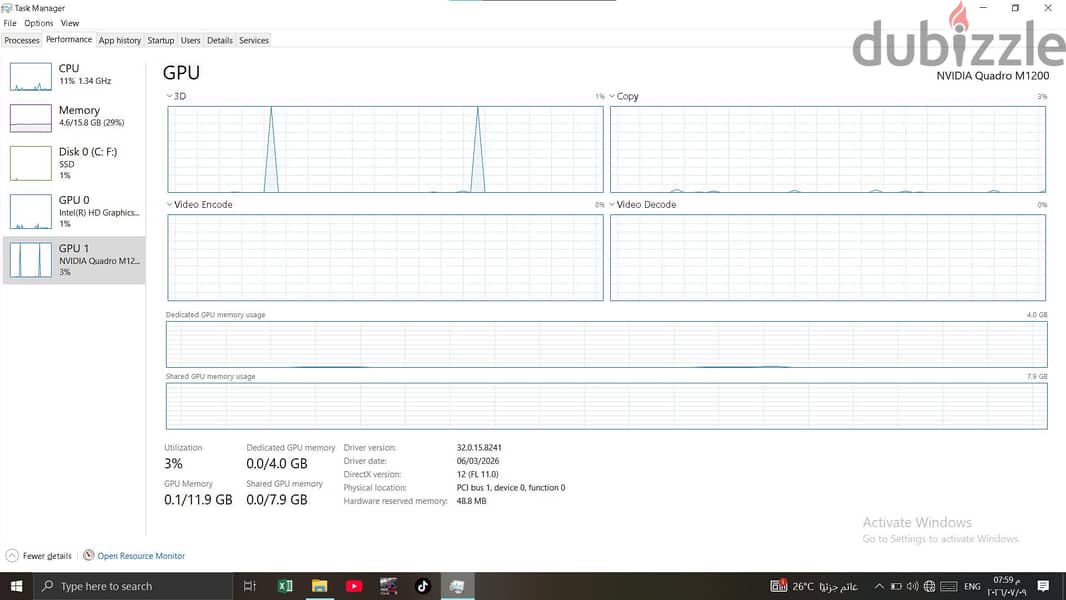This screenshot has height=600, width=1066.
Task: Open the Options menu
Action: coord(39,23)
